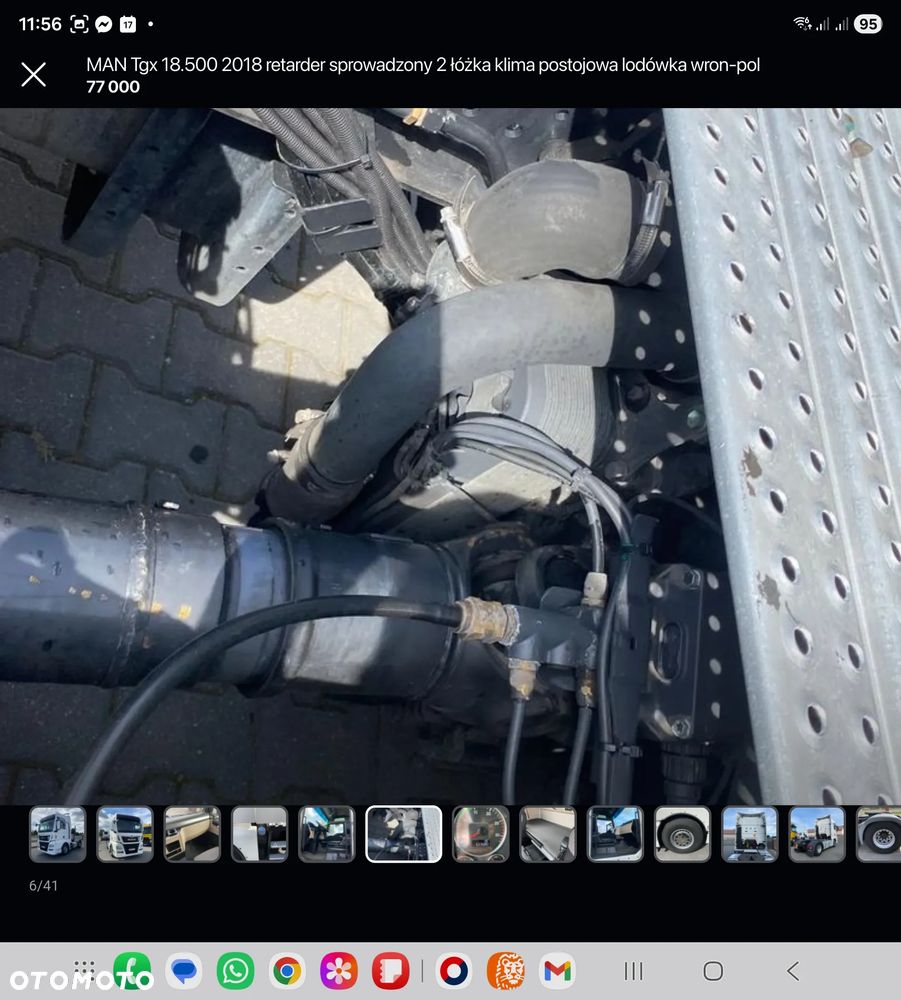Close the photo gallery with X icon
This screenshot has height=1000, width=901.
click(33, 74)
